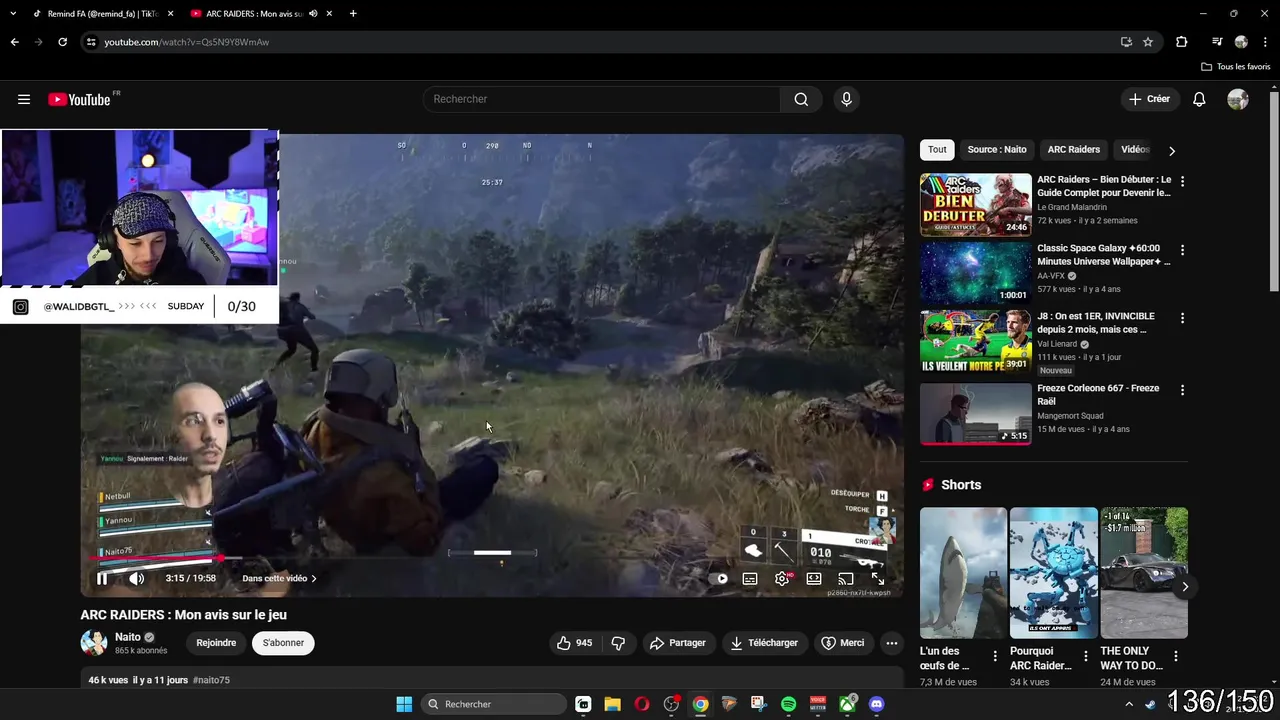Show more Shorts with the next arrow

(x=1185, y=587)
